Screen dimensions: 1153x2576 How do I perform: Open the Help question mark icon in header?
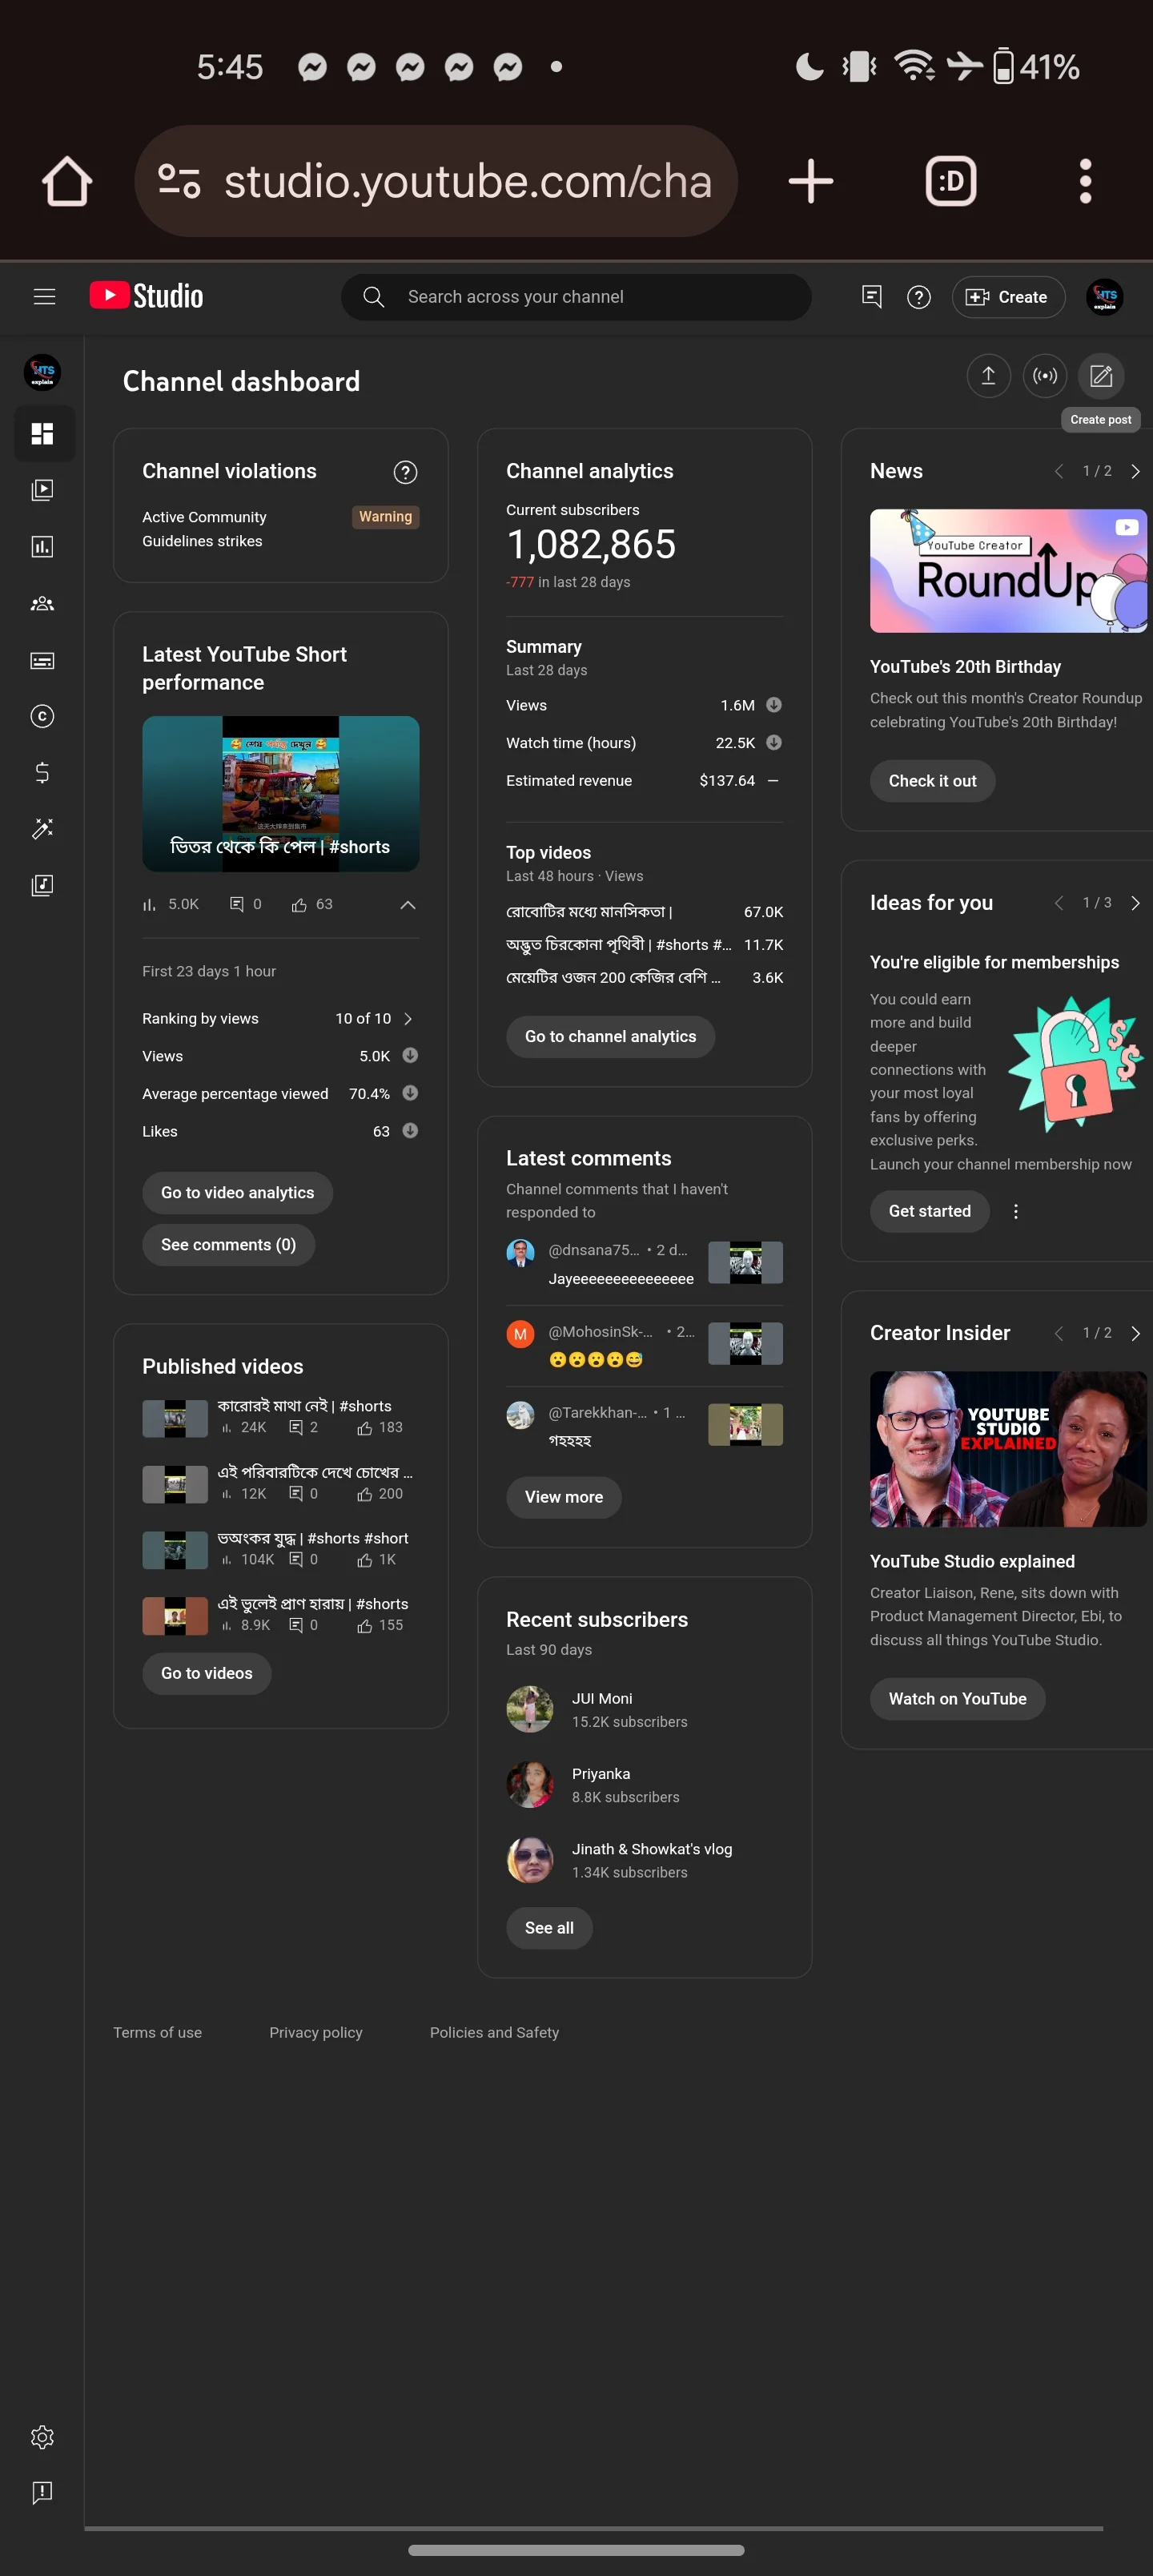click(918, 297)
